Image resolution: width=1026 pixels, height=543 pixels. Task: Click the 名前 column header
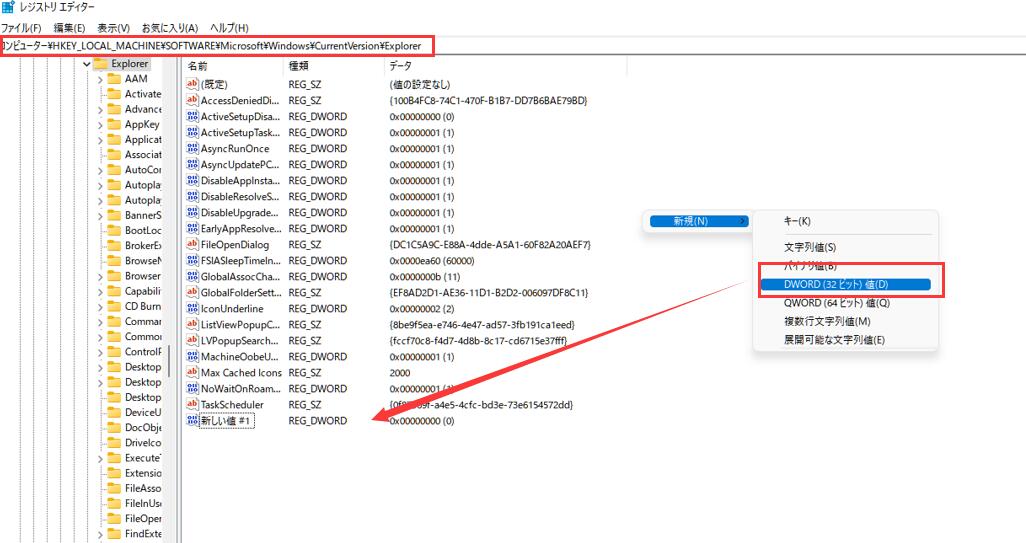pyautogui.click(x=198, y=65)
